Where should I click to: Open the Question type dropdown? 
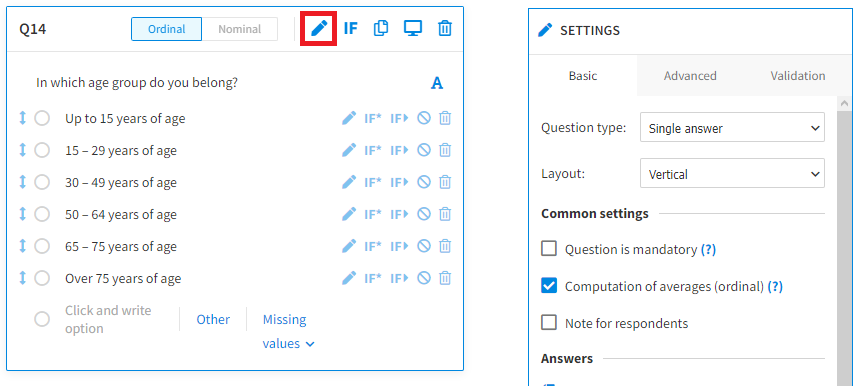[x=732, y=127]
